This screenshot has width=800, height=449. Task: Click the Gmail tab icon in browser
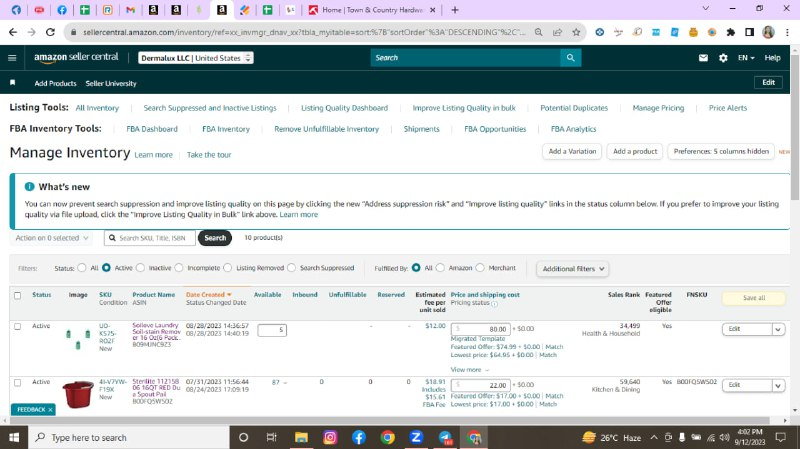click(130, 10)
